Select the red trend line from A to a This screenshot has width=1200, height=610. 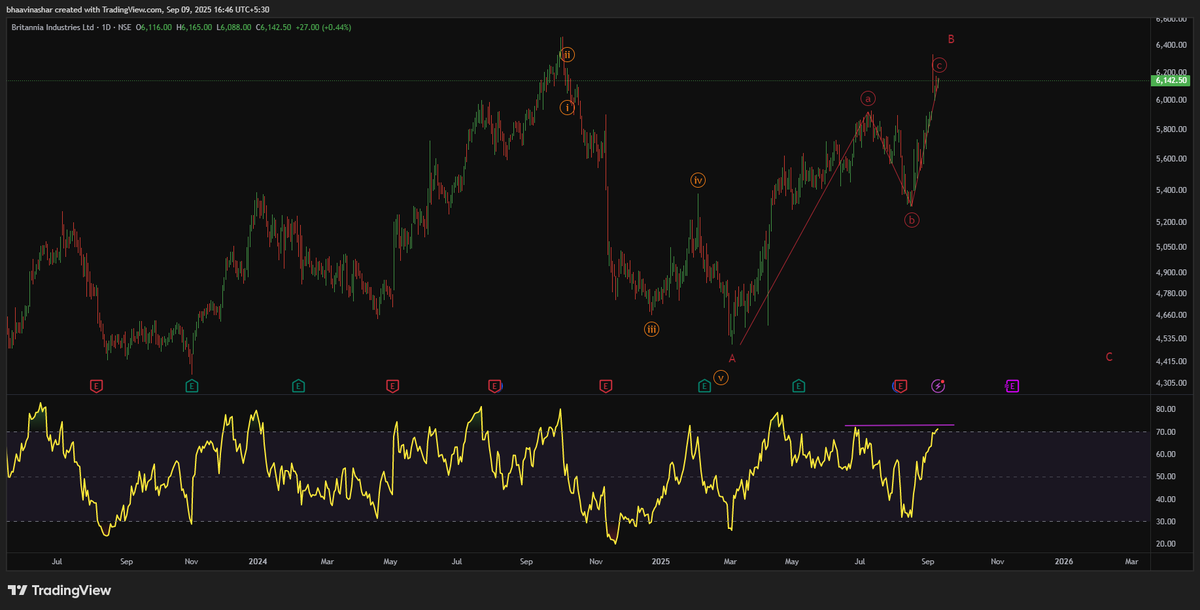(804, 229)
